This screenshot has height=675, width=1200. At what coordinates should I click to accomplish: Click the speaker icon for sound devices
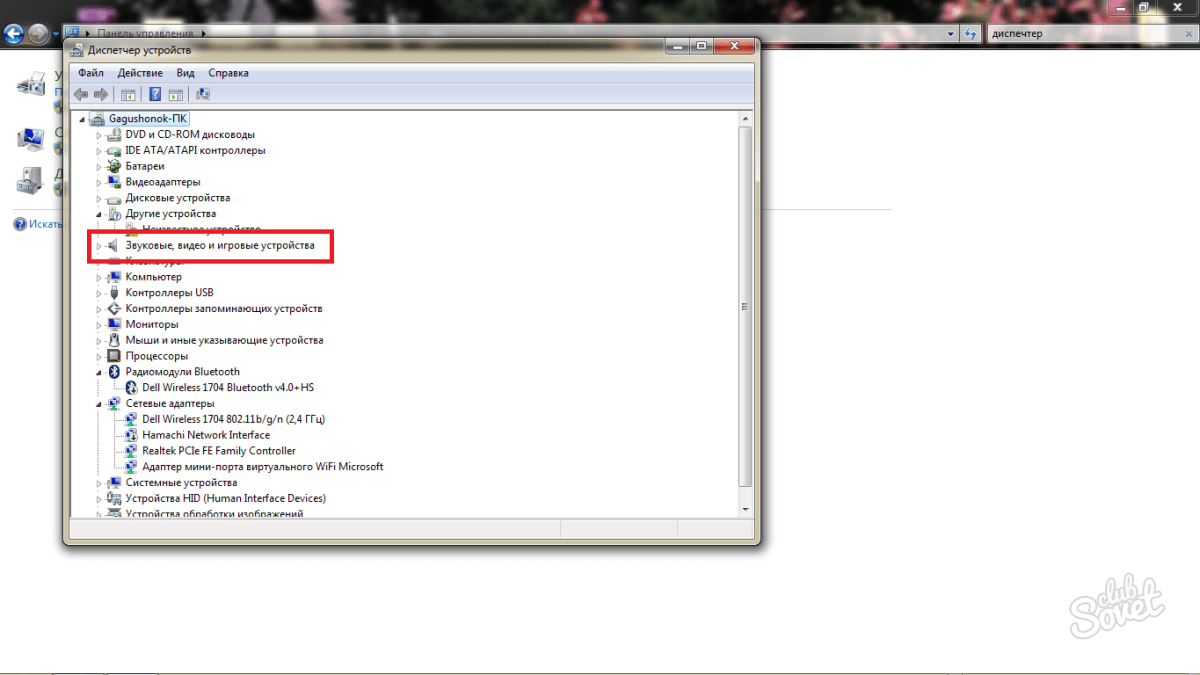[114, 245]
